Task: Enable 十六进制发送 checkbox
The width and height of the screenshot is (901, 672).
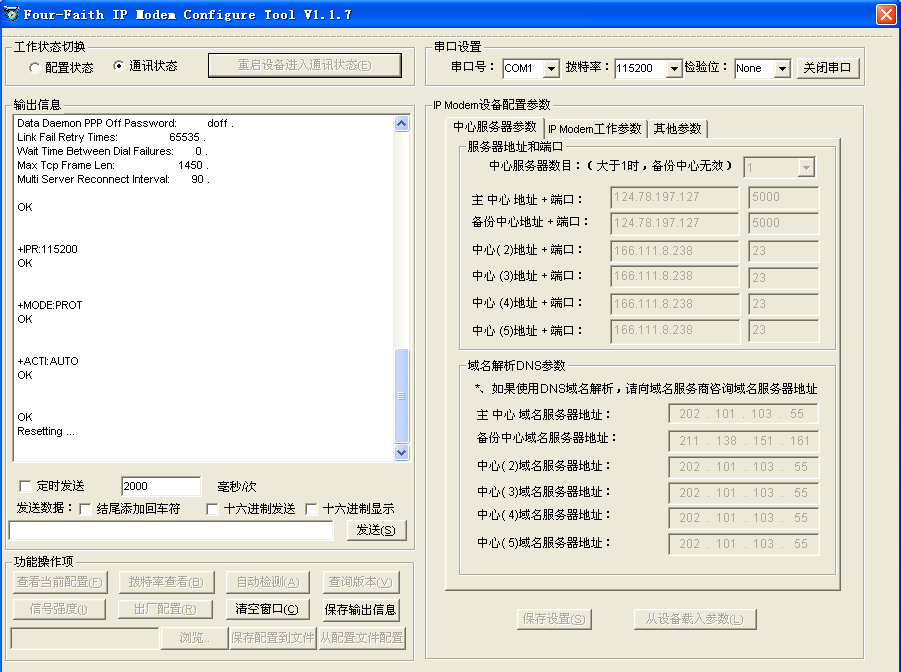Action: [212, 509]
